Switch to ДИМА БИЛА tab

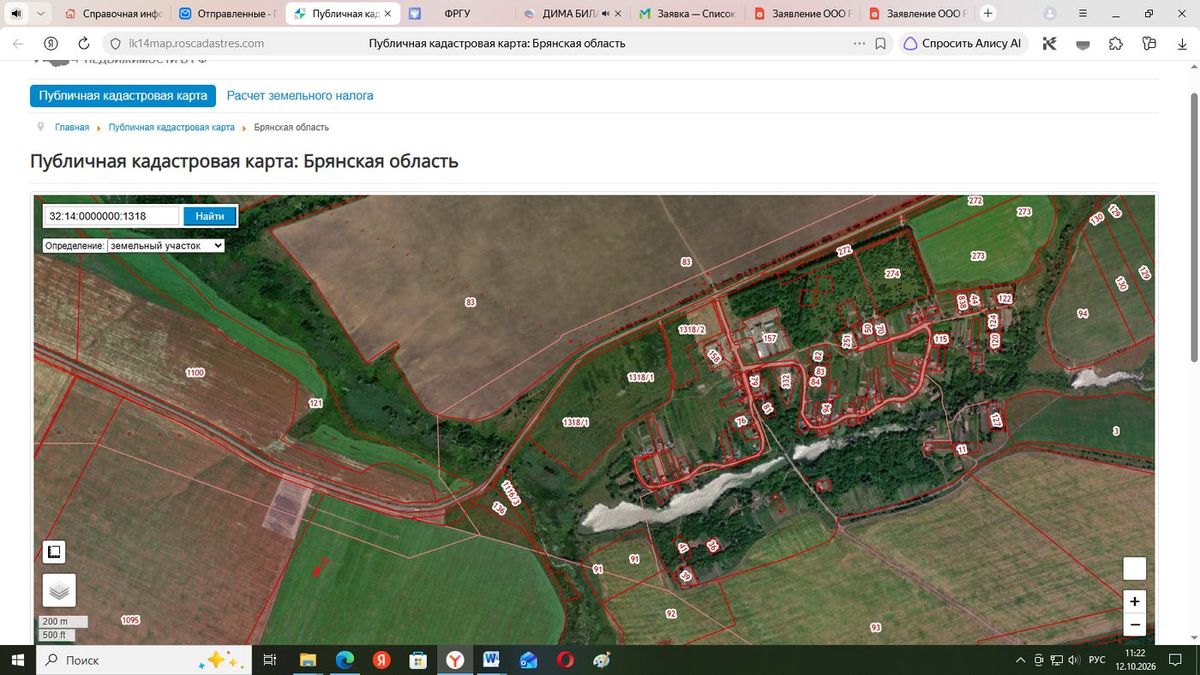[x=573, y=14]
